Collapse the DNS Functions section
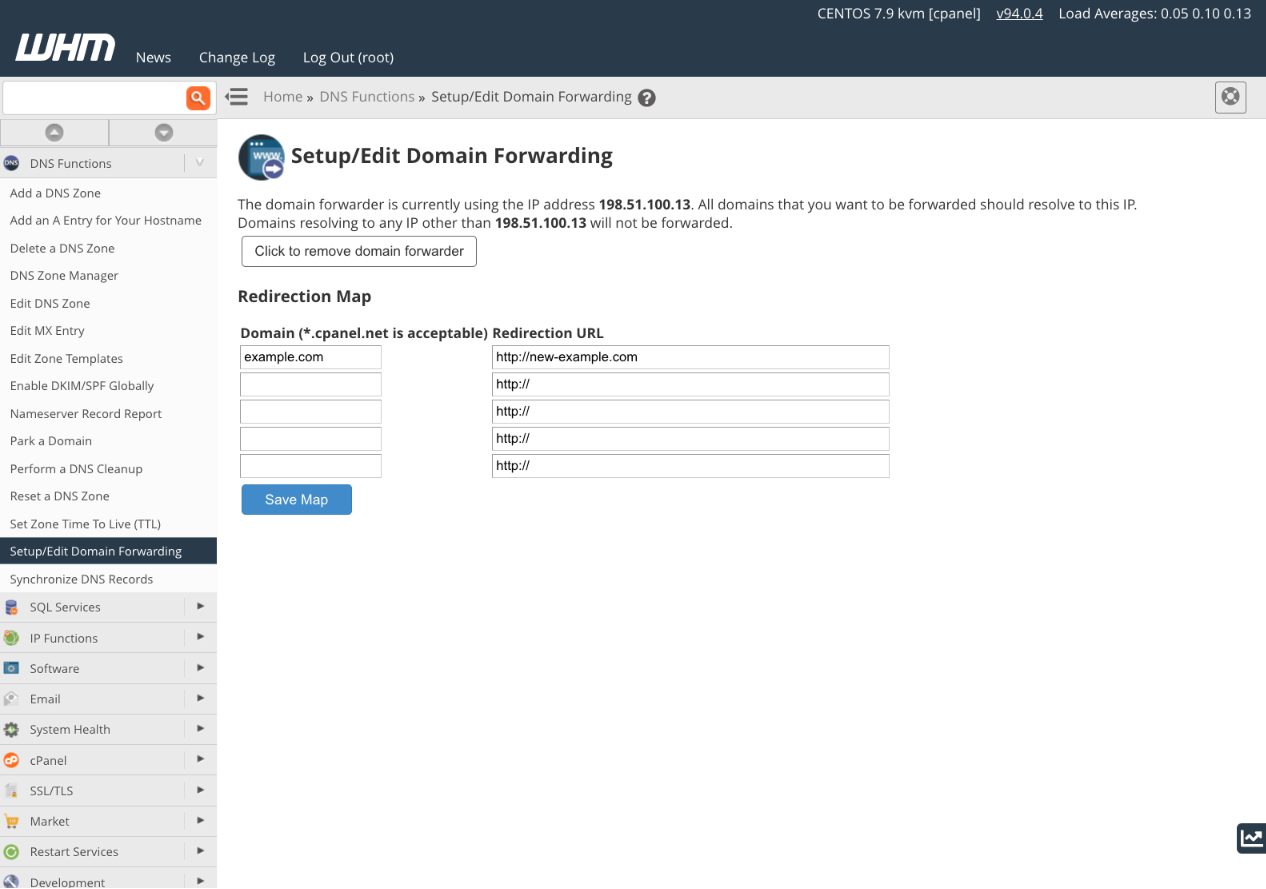 [x=200, y=163]
